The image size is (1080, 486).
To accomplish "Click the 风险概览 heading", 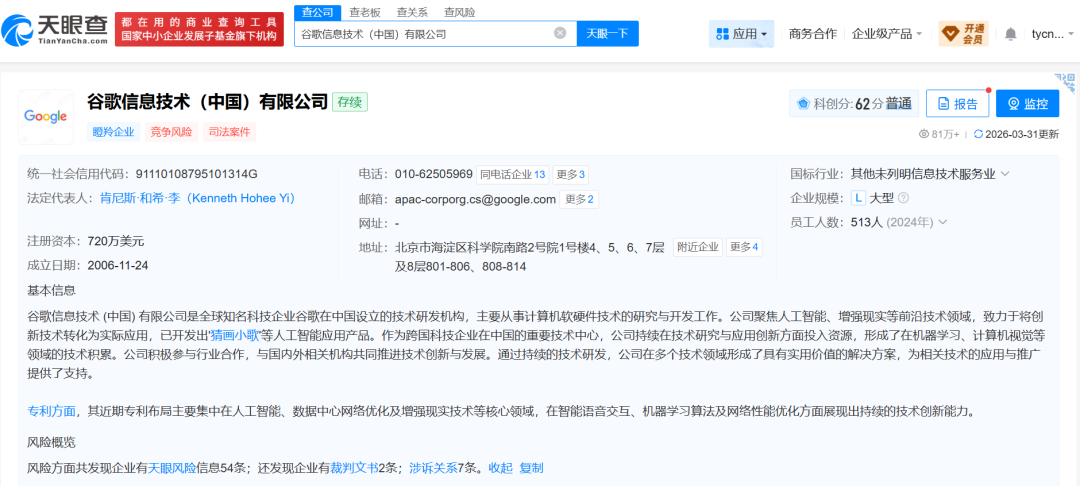I will 51,441.
